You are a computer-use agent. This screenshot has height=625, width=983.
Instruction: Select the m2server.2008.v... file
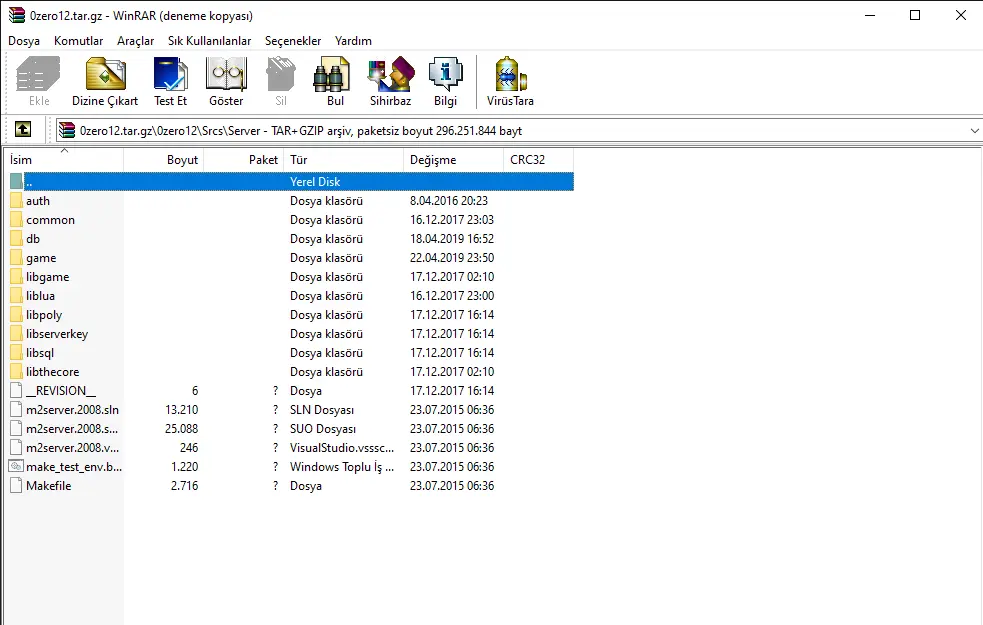click(72, 448)
